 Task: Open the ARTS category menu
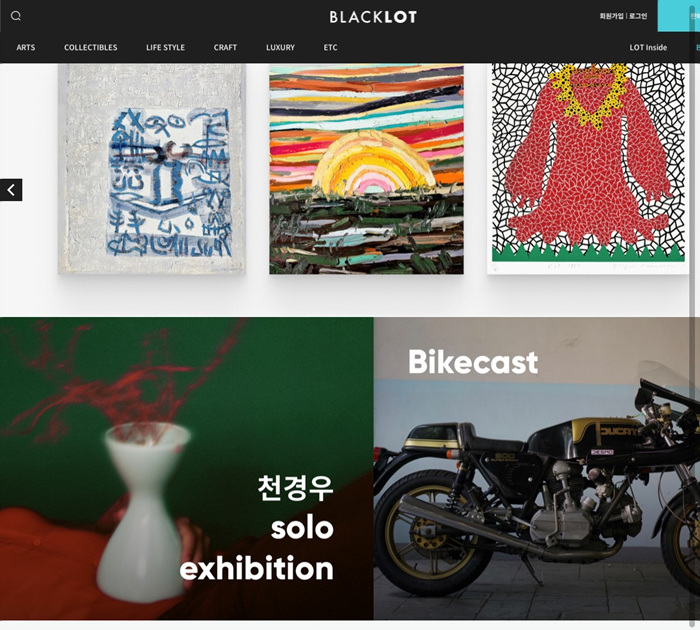[x=26, y=47]
